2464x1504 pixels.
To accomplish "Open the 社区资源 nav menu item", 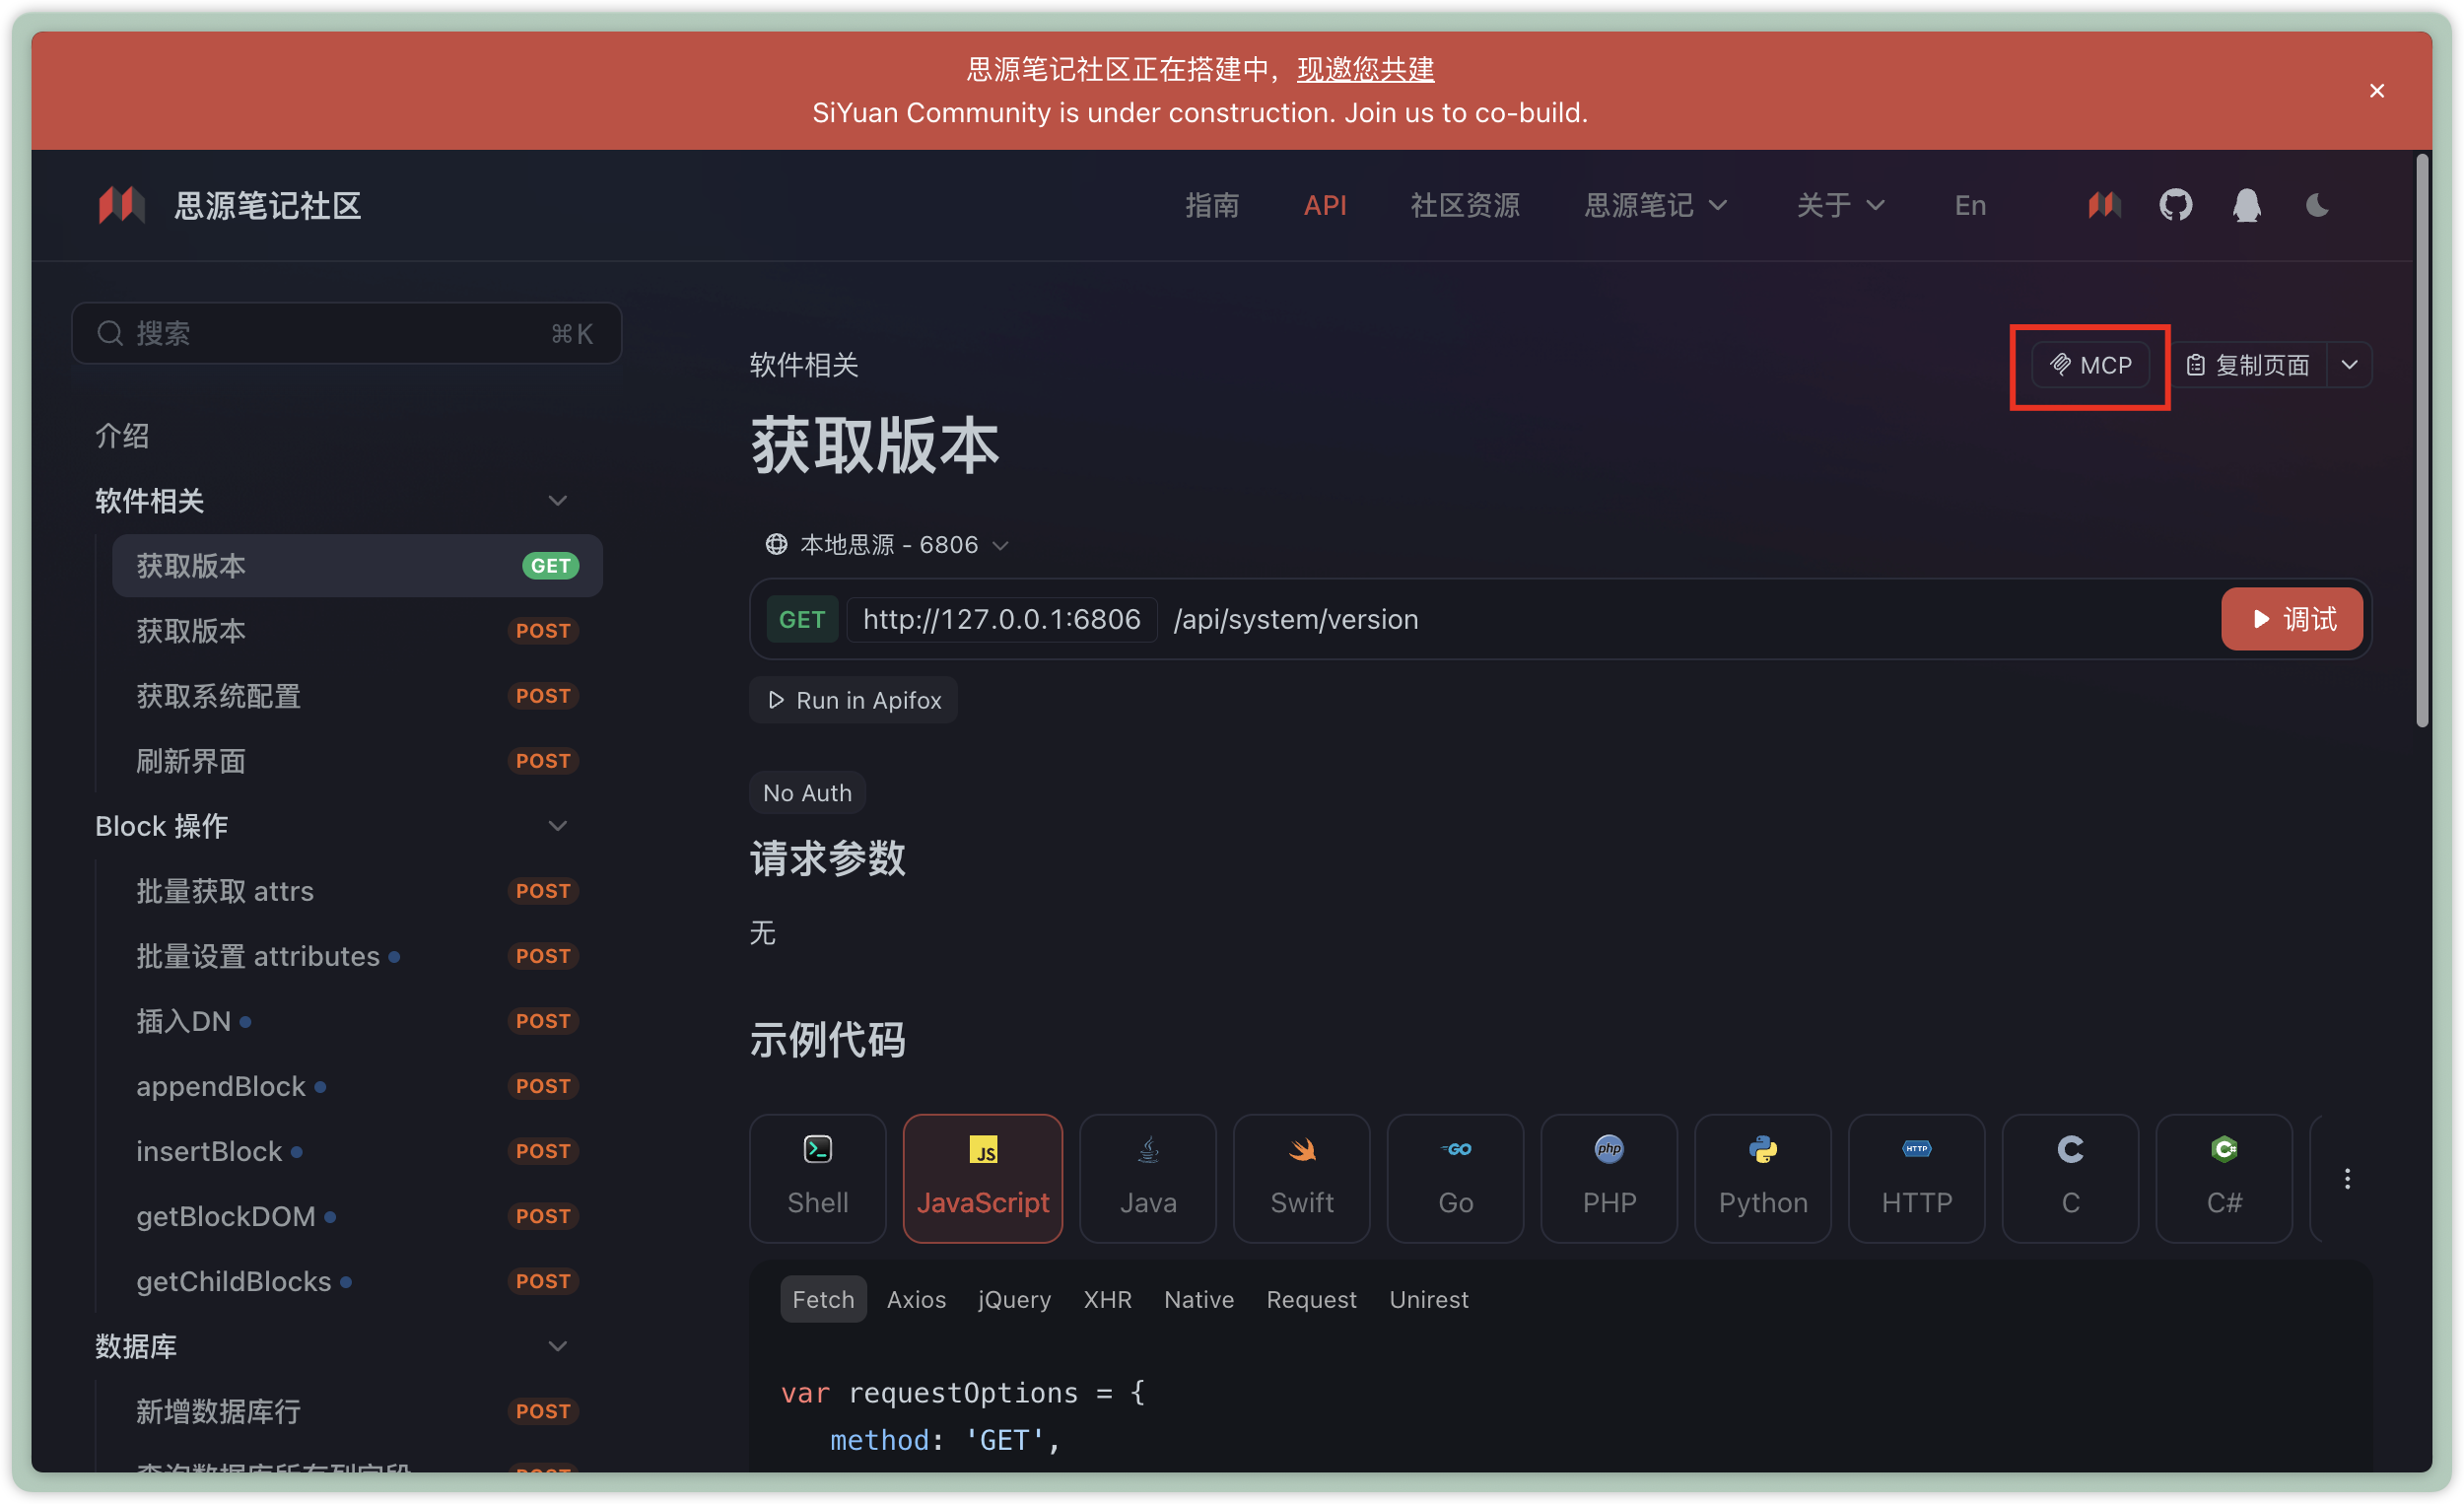I will (x=1464, y=205).
